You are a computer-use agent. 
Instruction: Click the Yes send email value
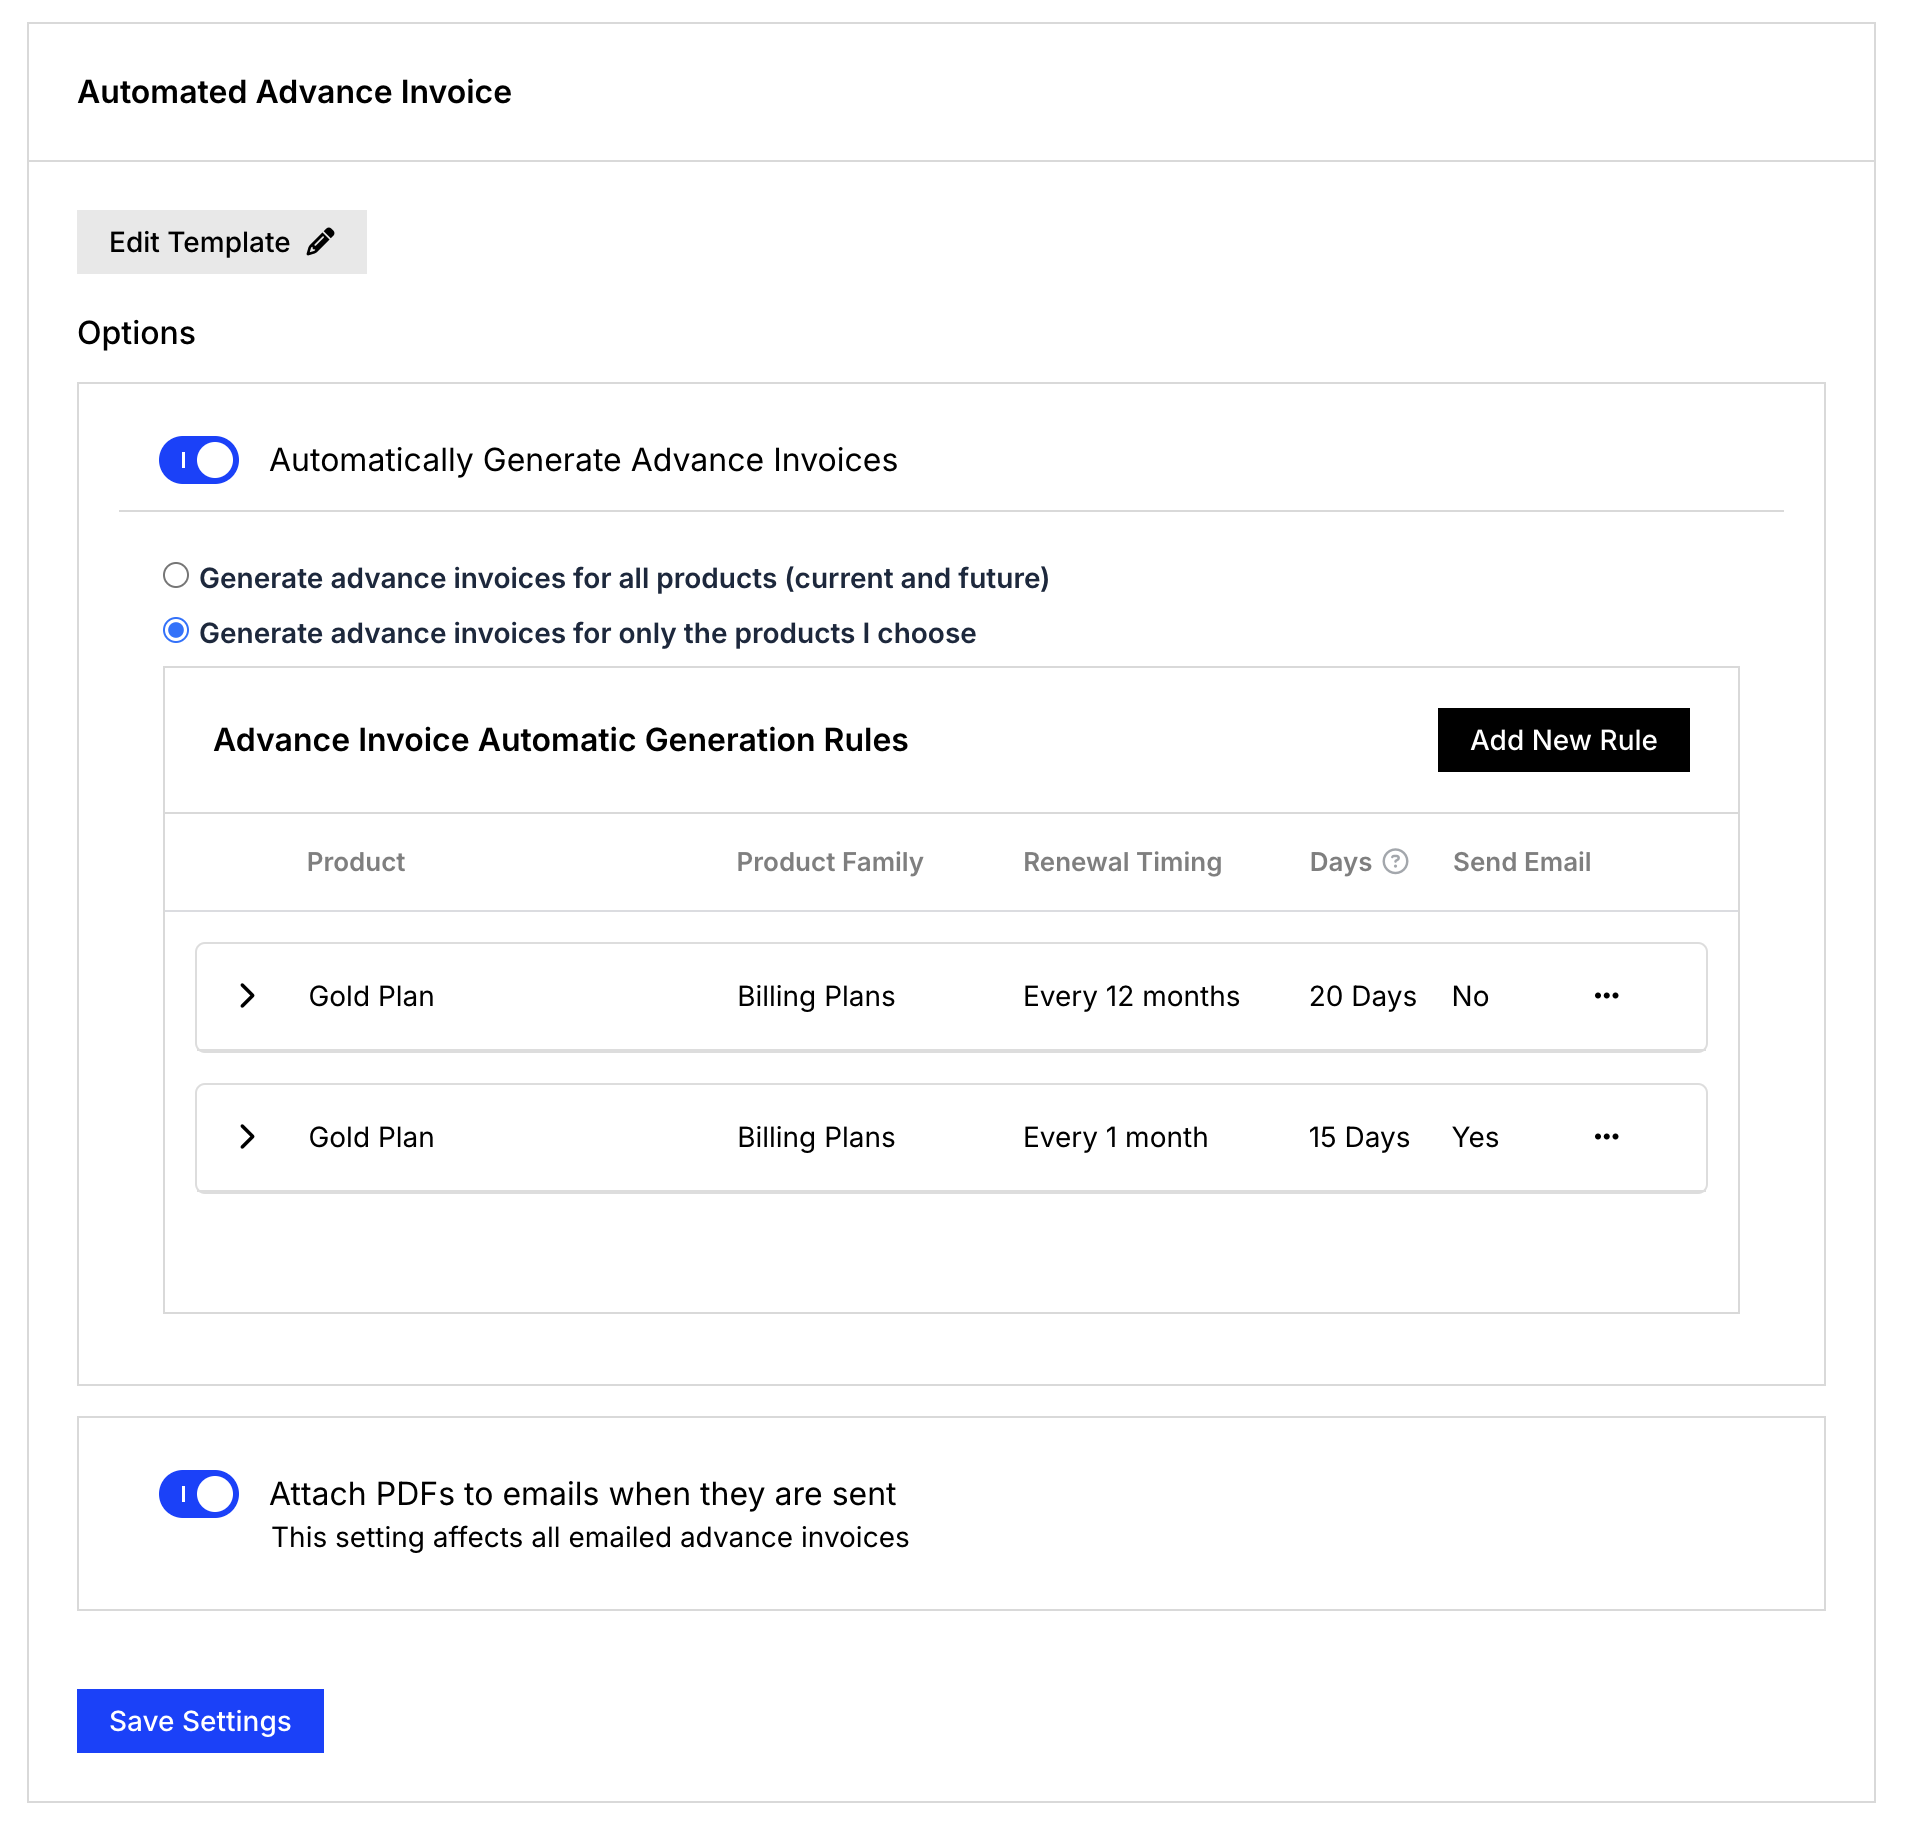[1475, 1137]
